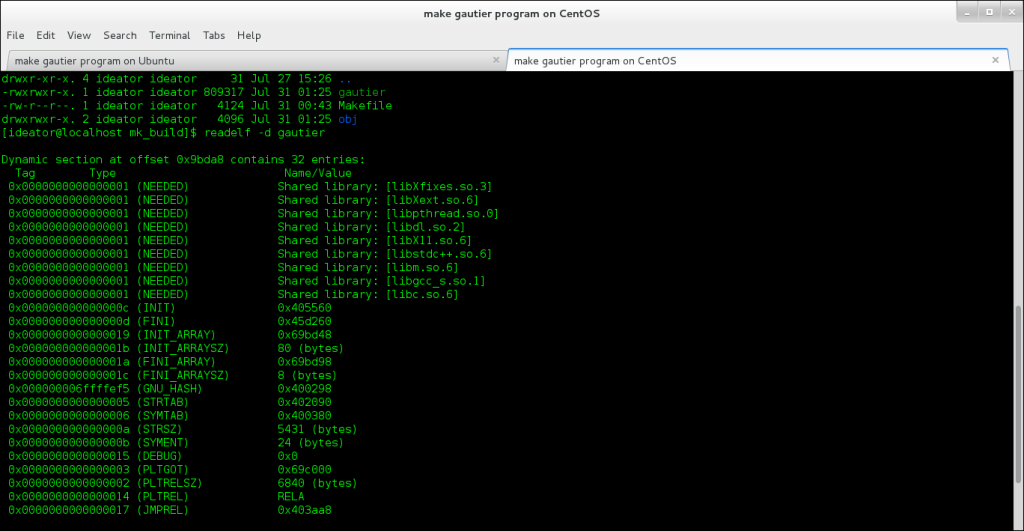Screen dimensions: 1024x531
Task: Click the libstdc++.so.6 library entry
Action: click(x=439, y=254)
